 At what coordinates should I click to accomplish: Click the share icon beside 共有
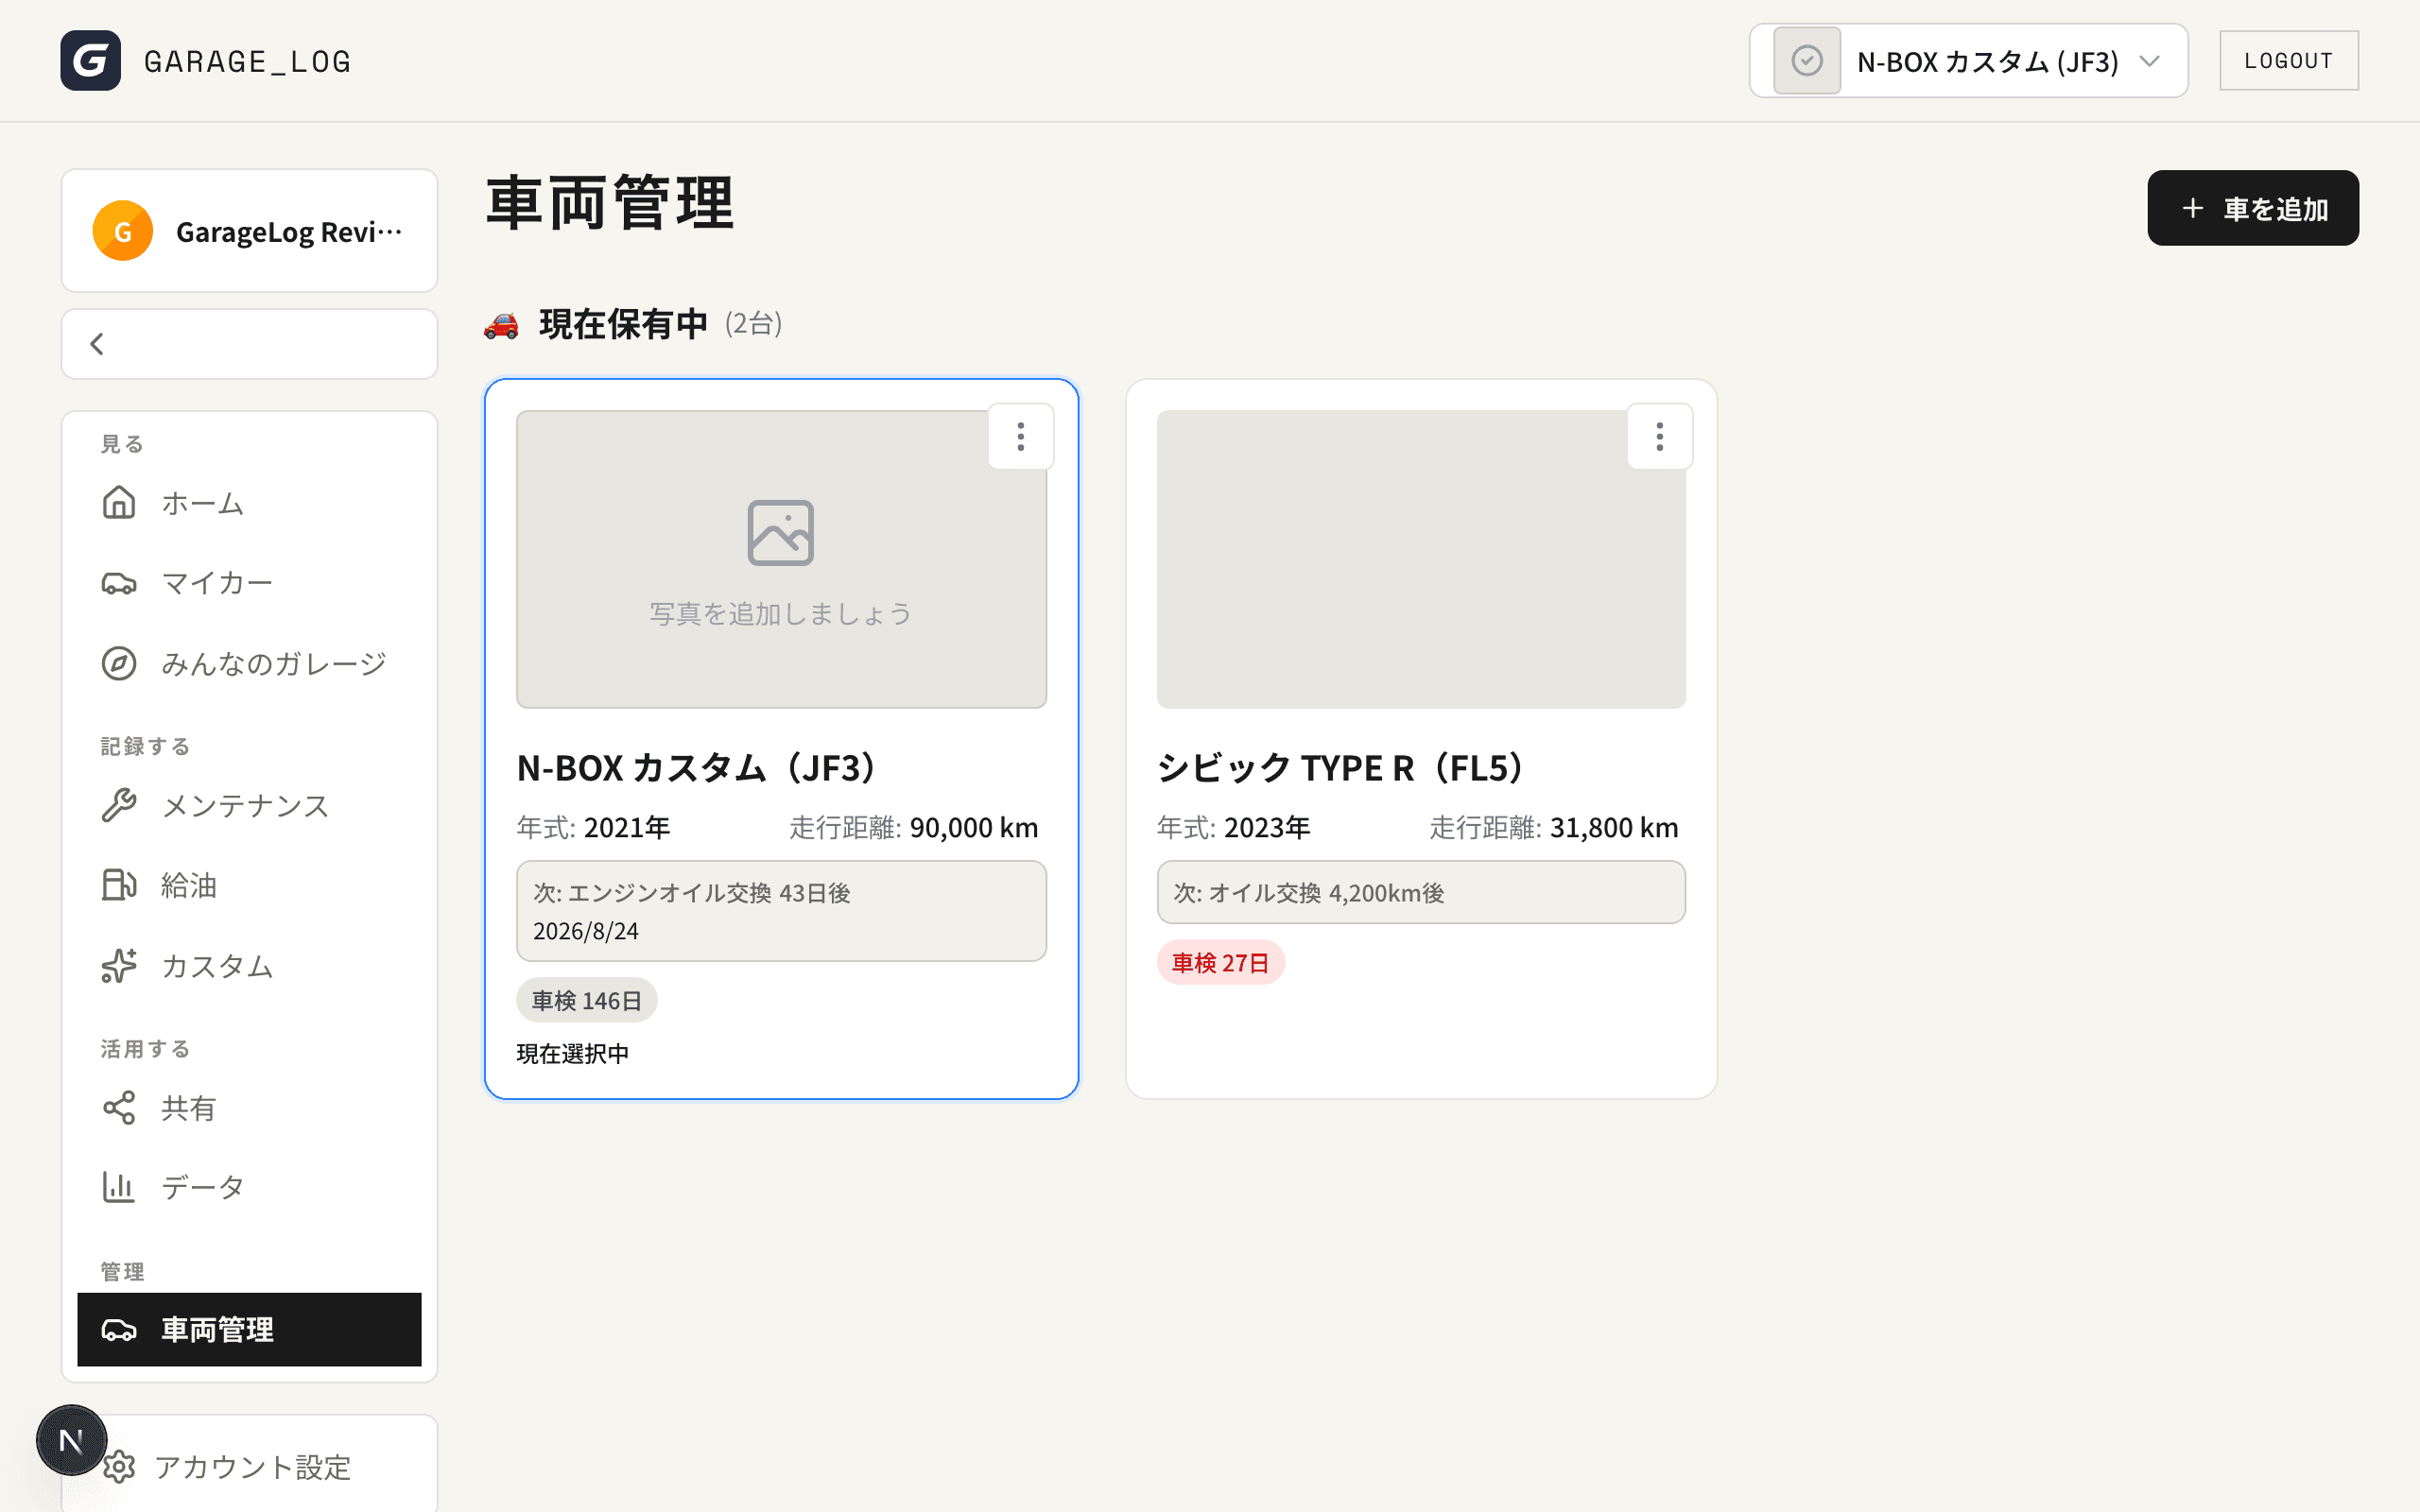point(119,1108)
